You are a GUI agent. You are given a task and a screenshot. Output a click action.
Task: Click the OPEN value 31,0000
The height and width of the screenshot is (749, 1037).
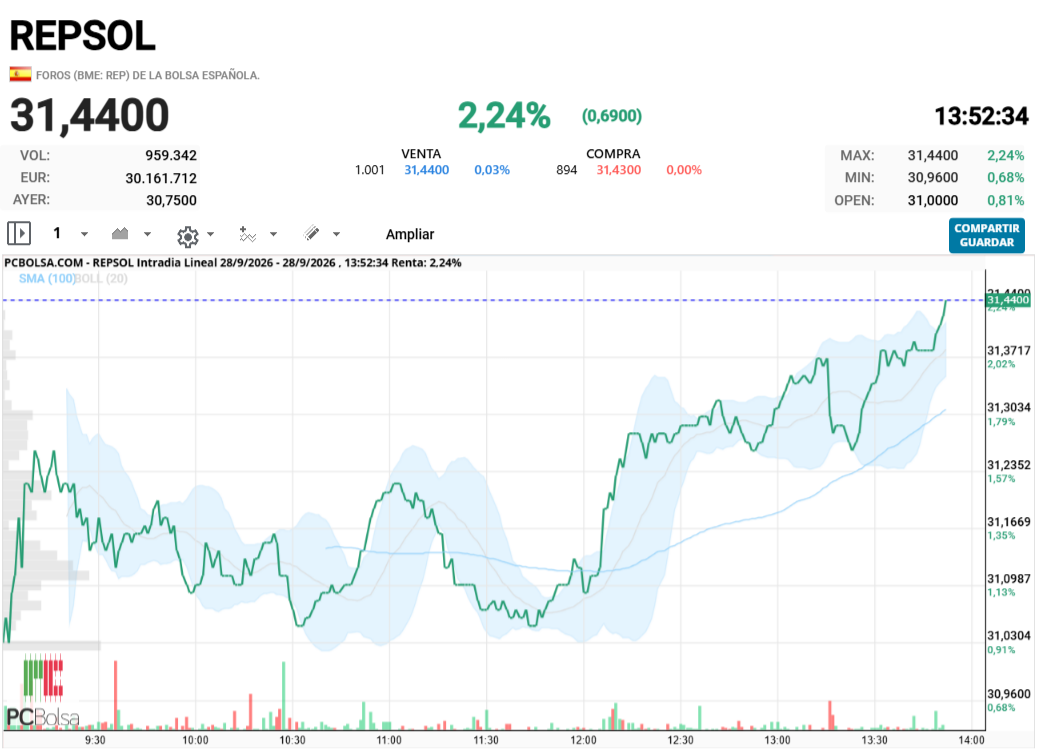[x=933, y=200]
